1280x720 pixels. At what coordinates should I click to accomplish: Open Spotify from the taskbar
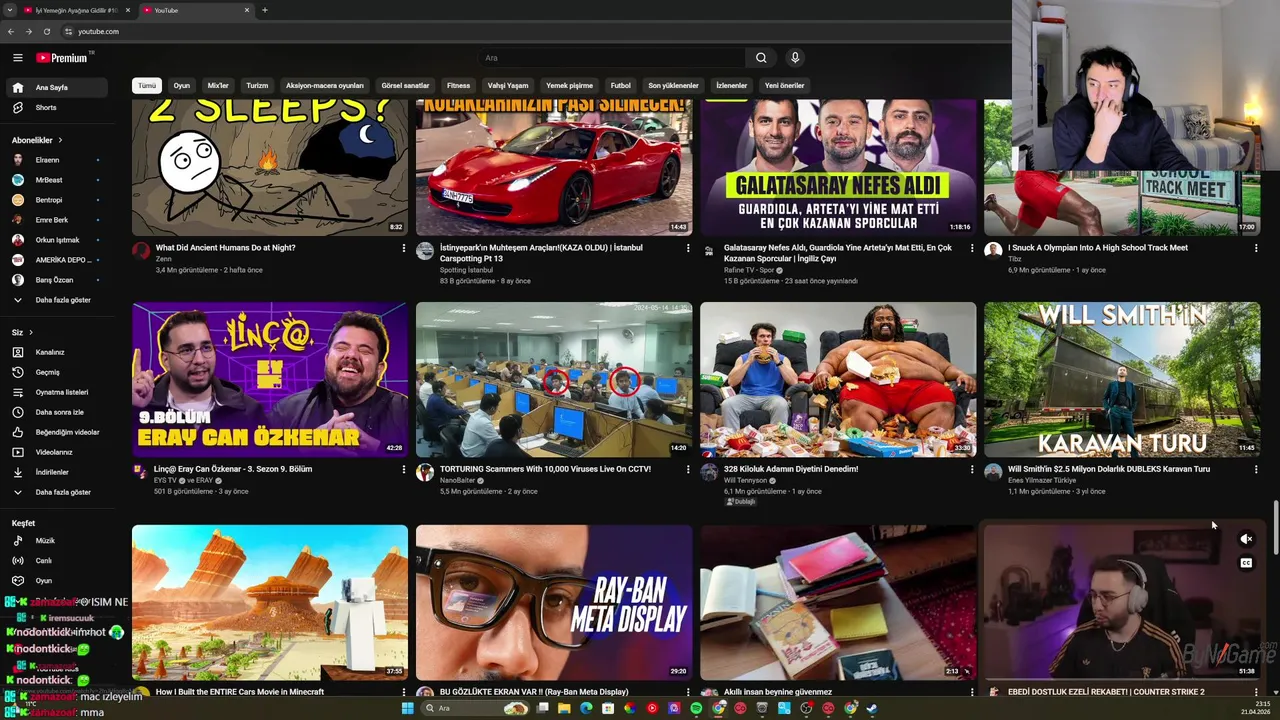[x=696, y=708]
